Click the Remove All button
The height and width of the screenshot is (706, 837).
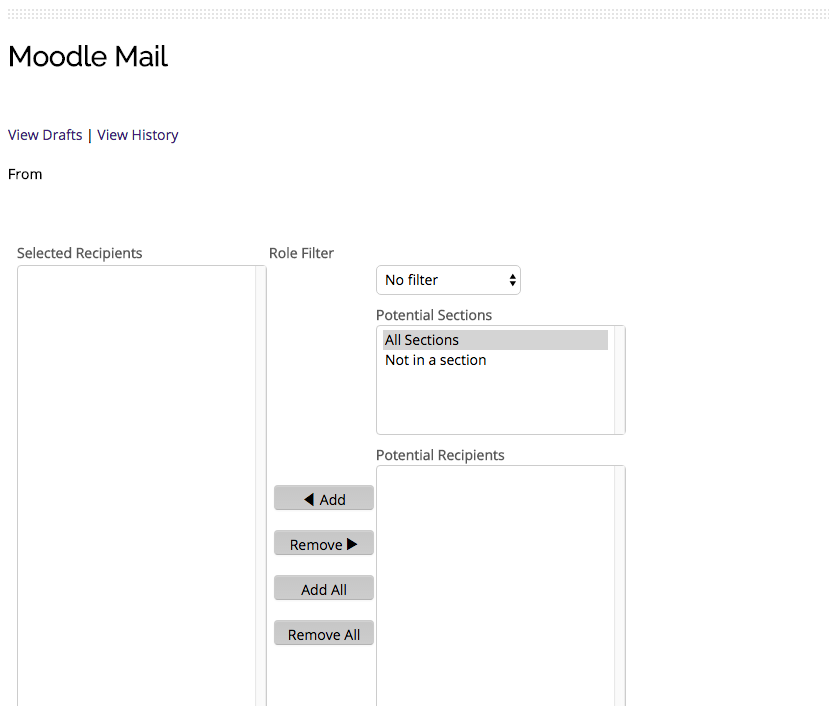[x=324, y=634]
